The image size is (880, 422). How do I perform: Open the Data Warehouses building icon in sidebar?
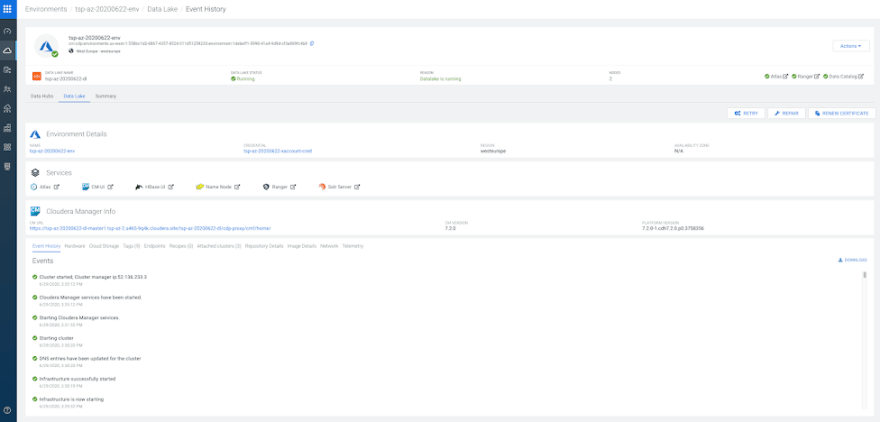[x=7, y=128]
